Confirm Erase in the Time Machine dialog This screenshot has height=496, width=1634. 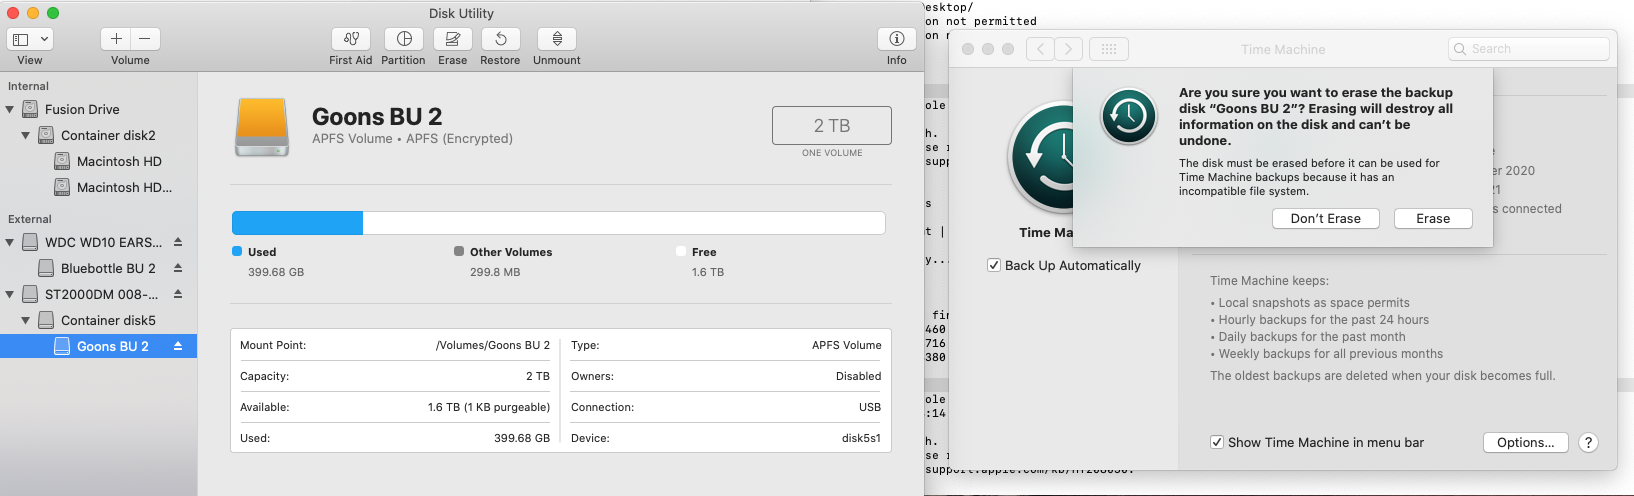click(1433, 219)
